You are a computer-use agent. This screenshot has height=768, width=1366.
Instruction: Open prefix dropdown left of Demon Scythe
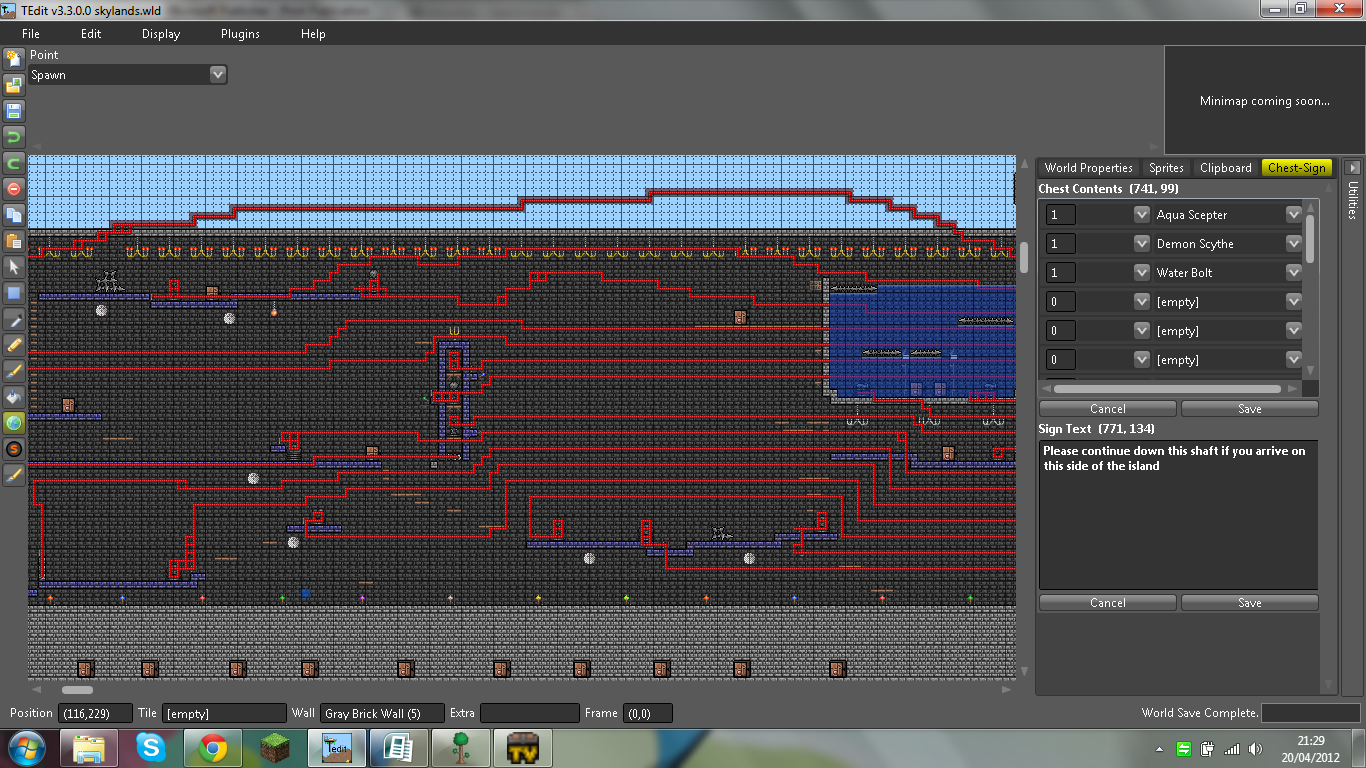point(1142,243)
